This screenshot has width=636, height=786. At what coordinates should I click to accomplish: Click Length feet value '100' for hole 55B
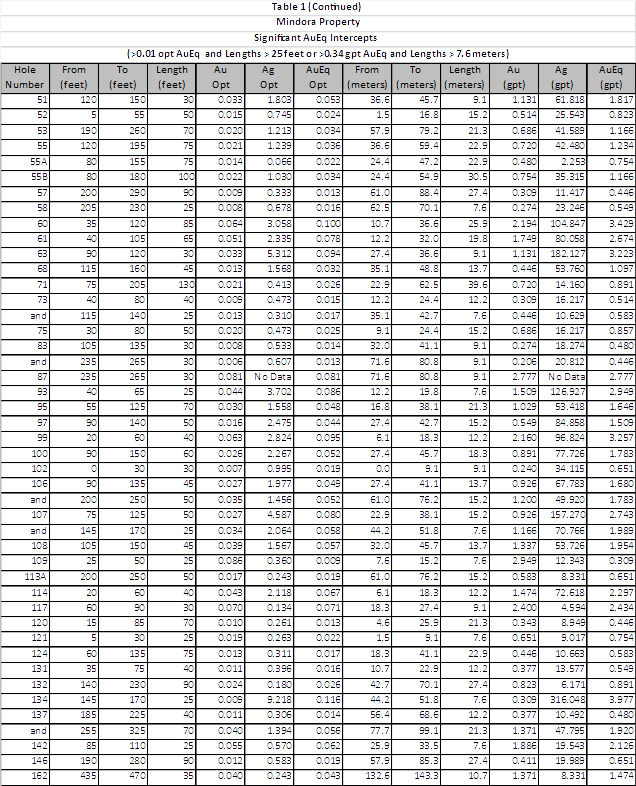click(x=186, y=177)
